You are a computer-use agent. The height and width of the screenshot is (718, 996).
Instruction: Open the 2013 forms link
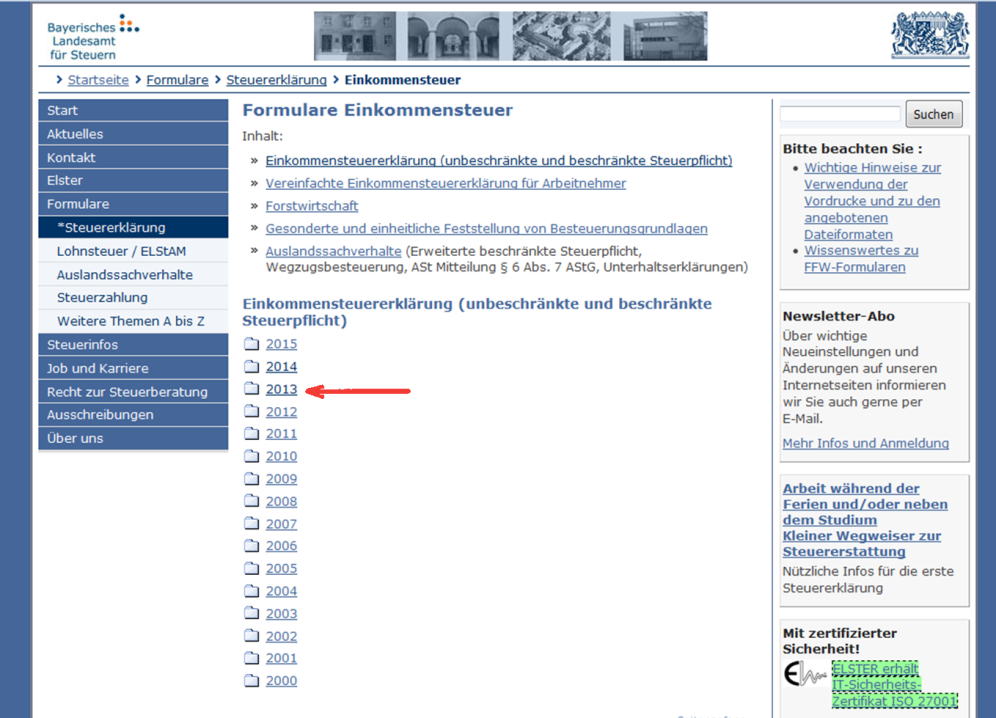click(x=281, y=389)
